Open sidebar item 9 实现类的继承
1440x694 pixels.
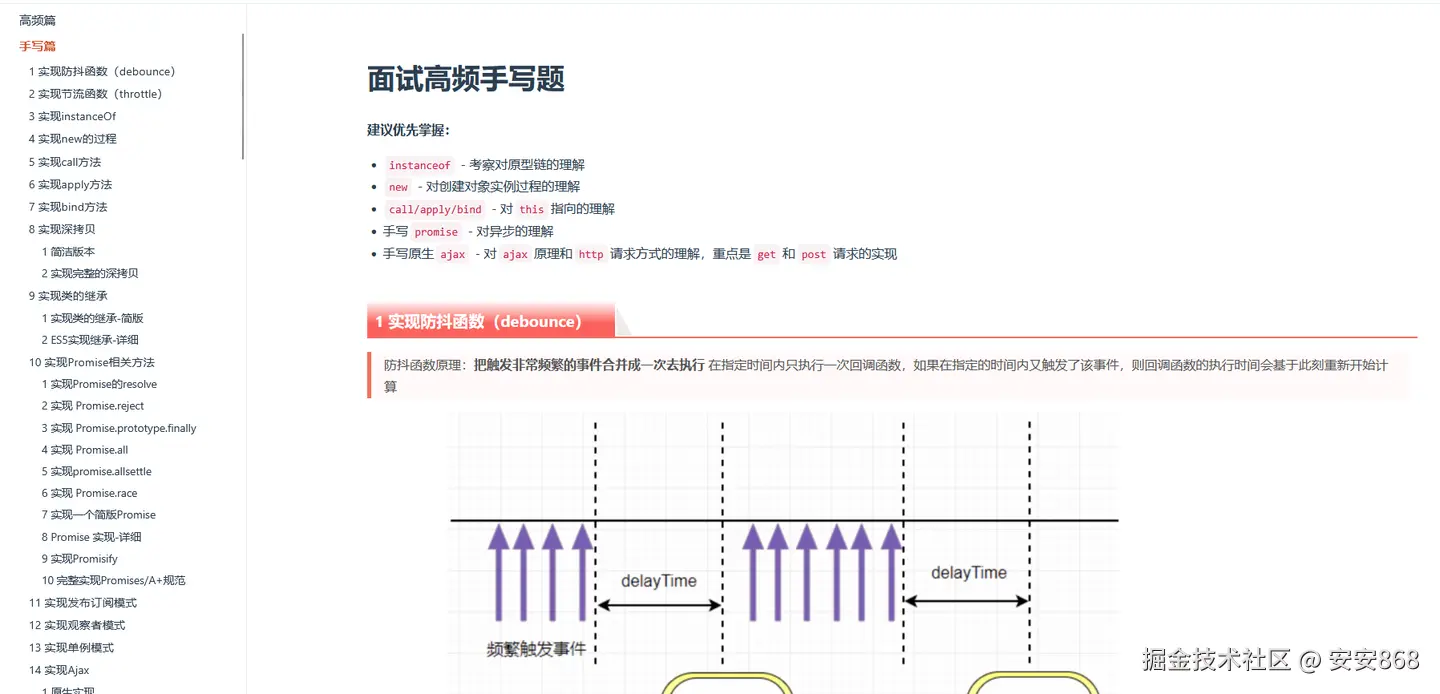(68, 296)
